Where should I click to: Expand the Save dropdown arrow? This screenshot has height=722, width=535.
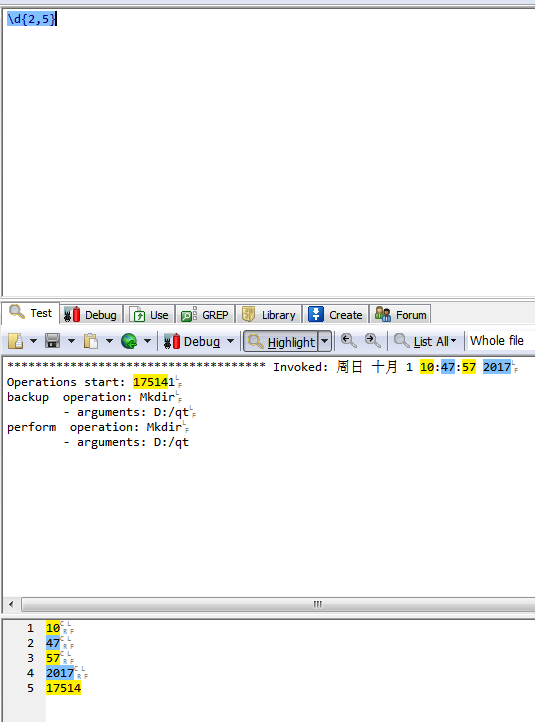71,341
